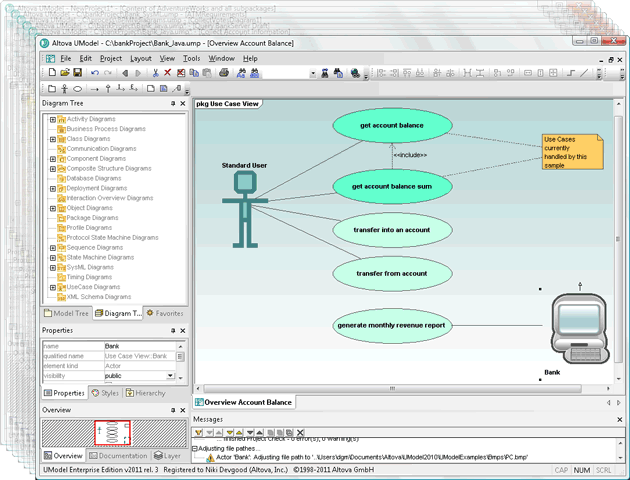Click the diagram's horizontal scrollbar
This screenshot has width=630, height=480.
[392, 388]
